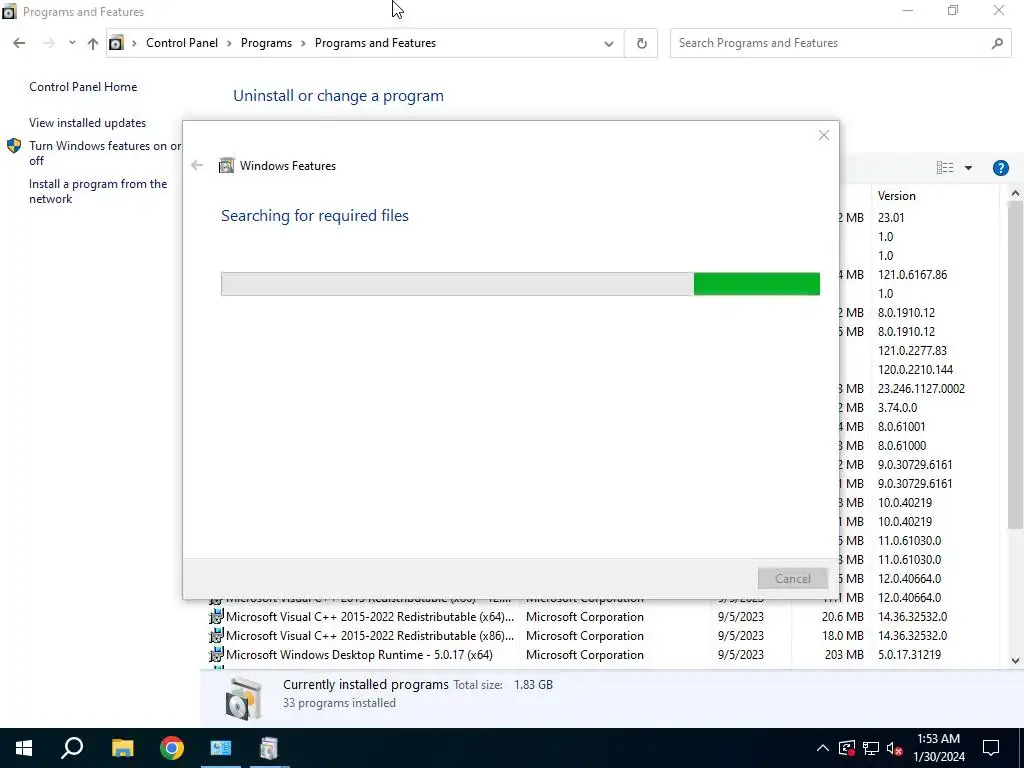Click Turn Windows features on or off

tap(105, 153)
